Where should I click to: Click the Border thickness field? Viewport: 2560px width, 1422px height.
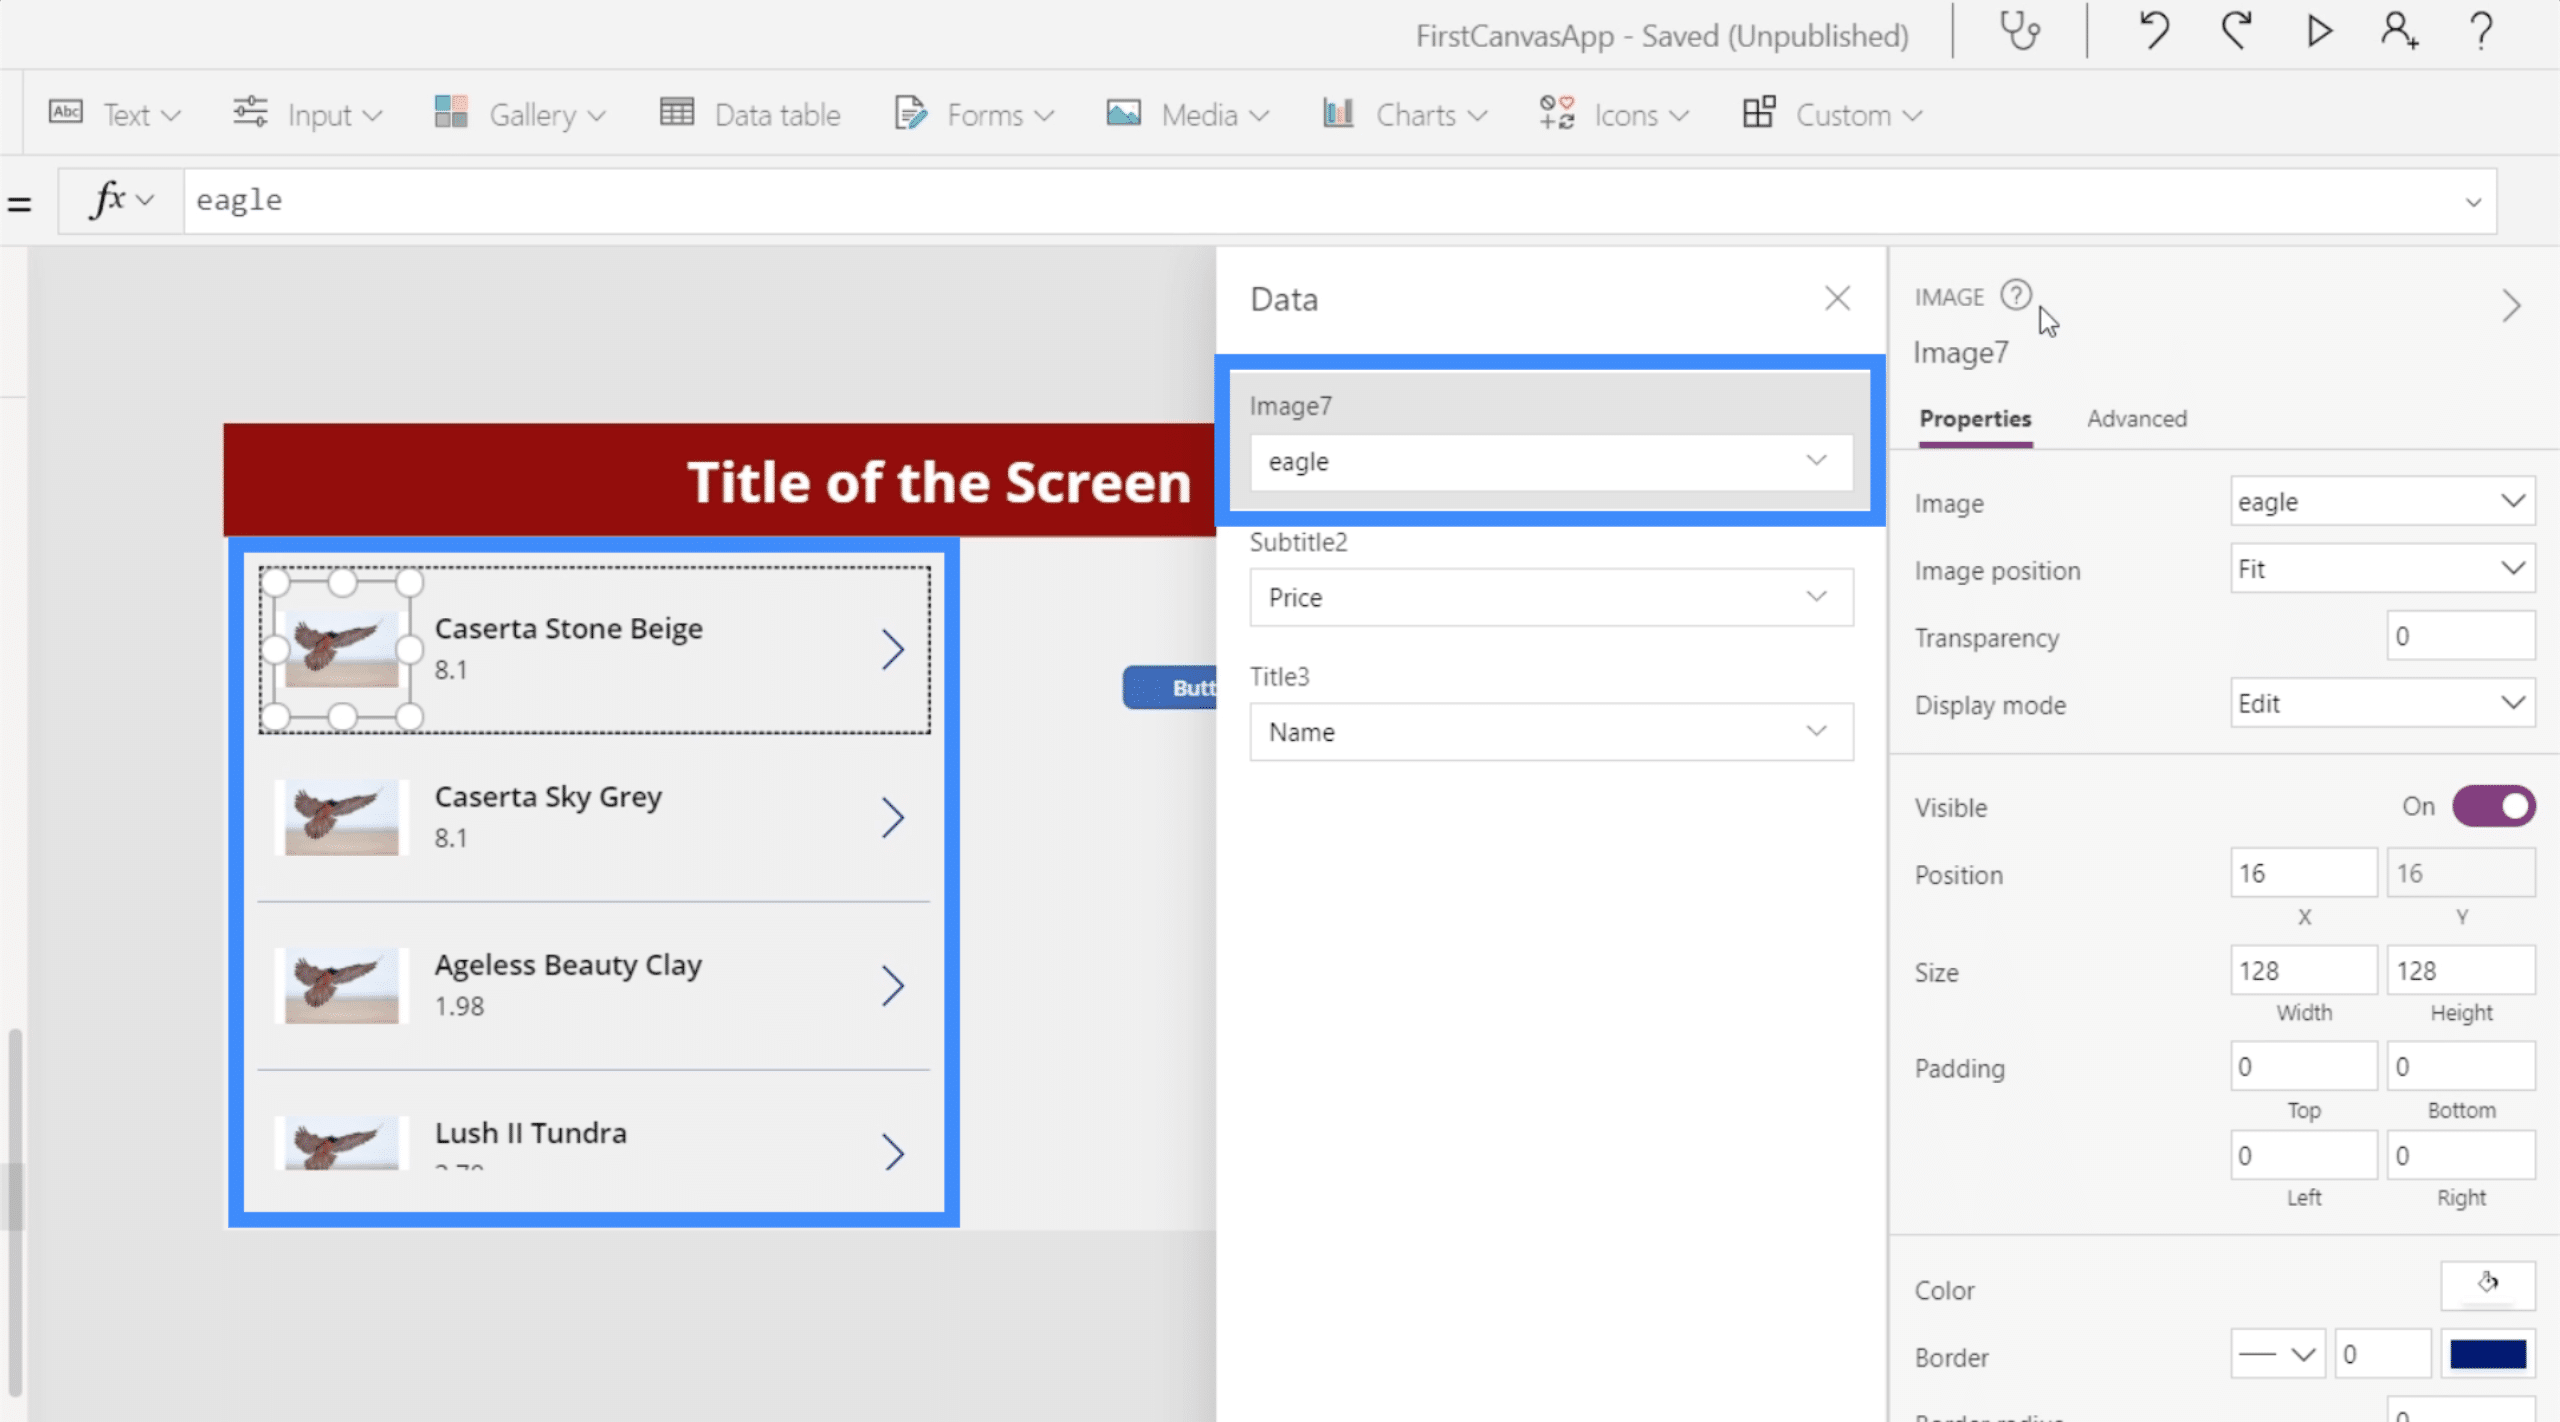coord(2382,1354)
